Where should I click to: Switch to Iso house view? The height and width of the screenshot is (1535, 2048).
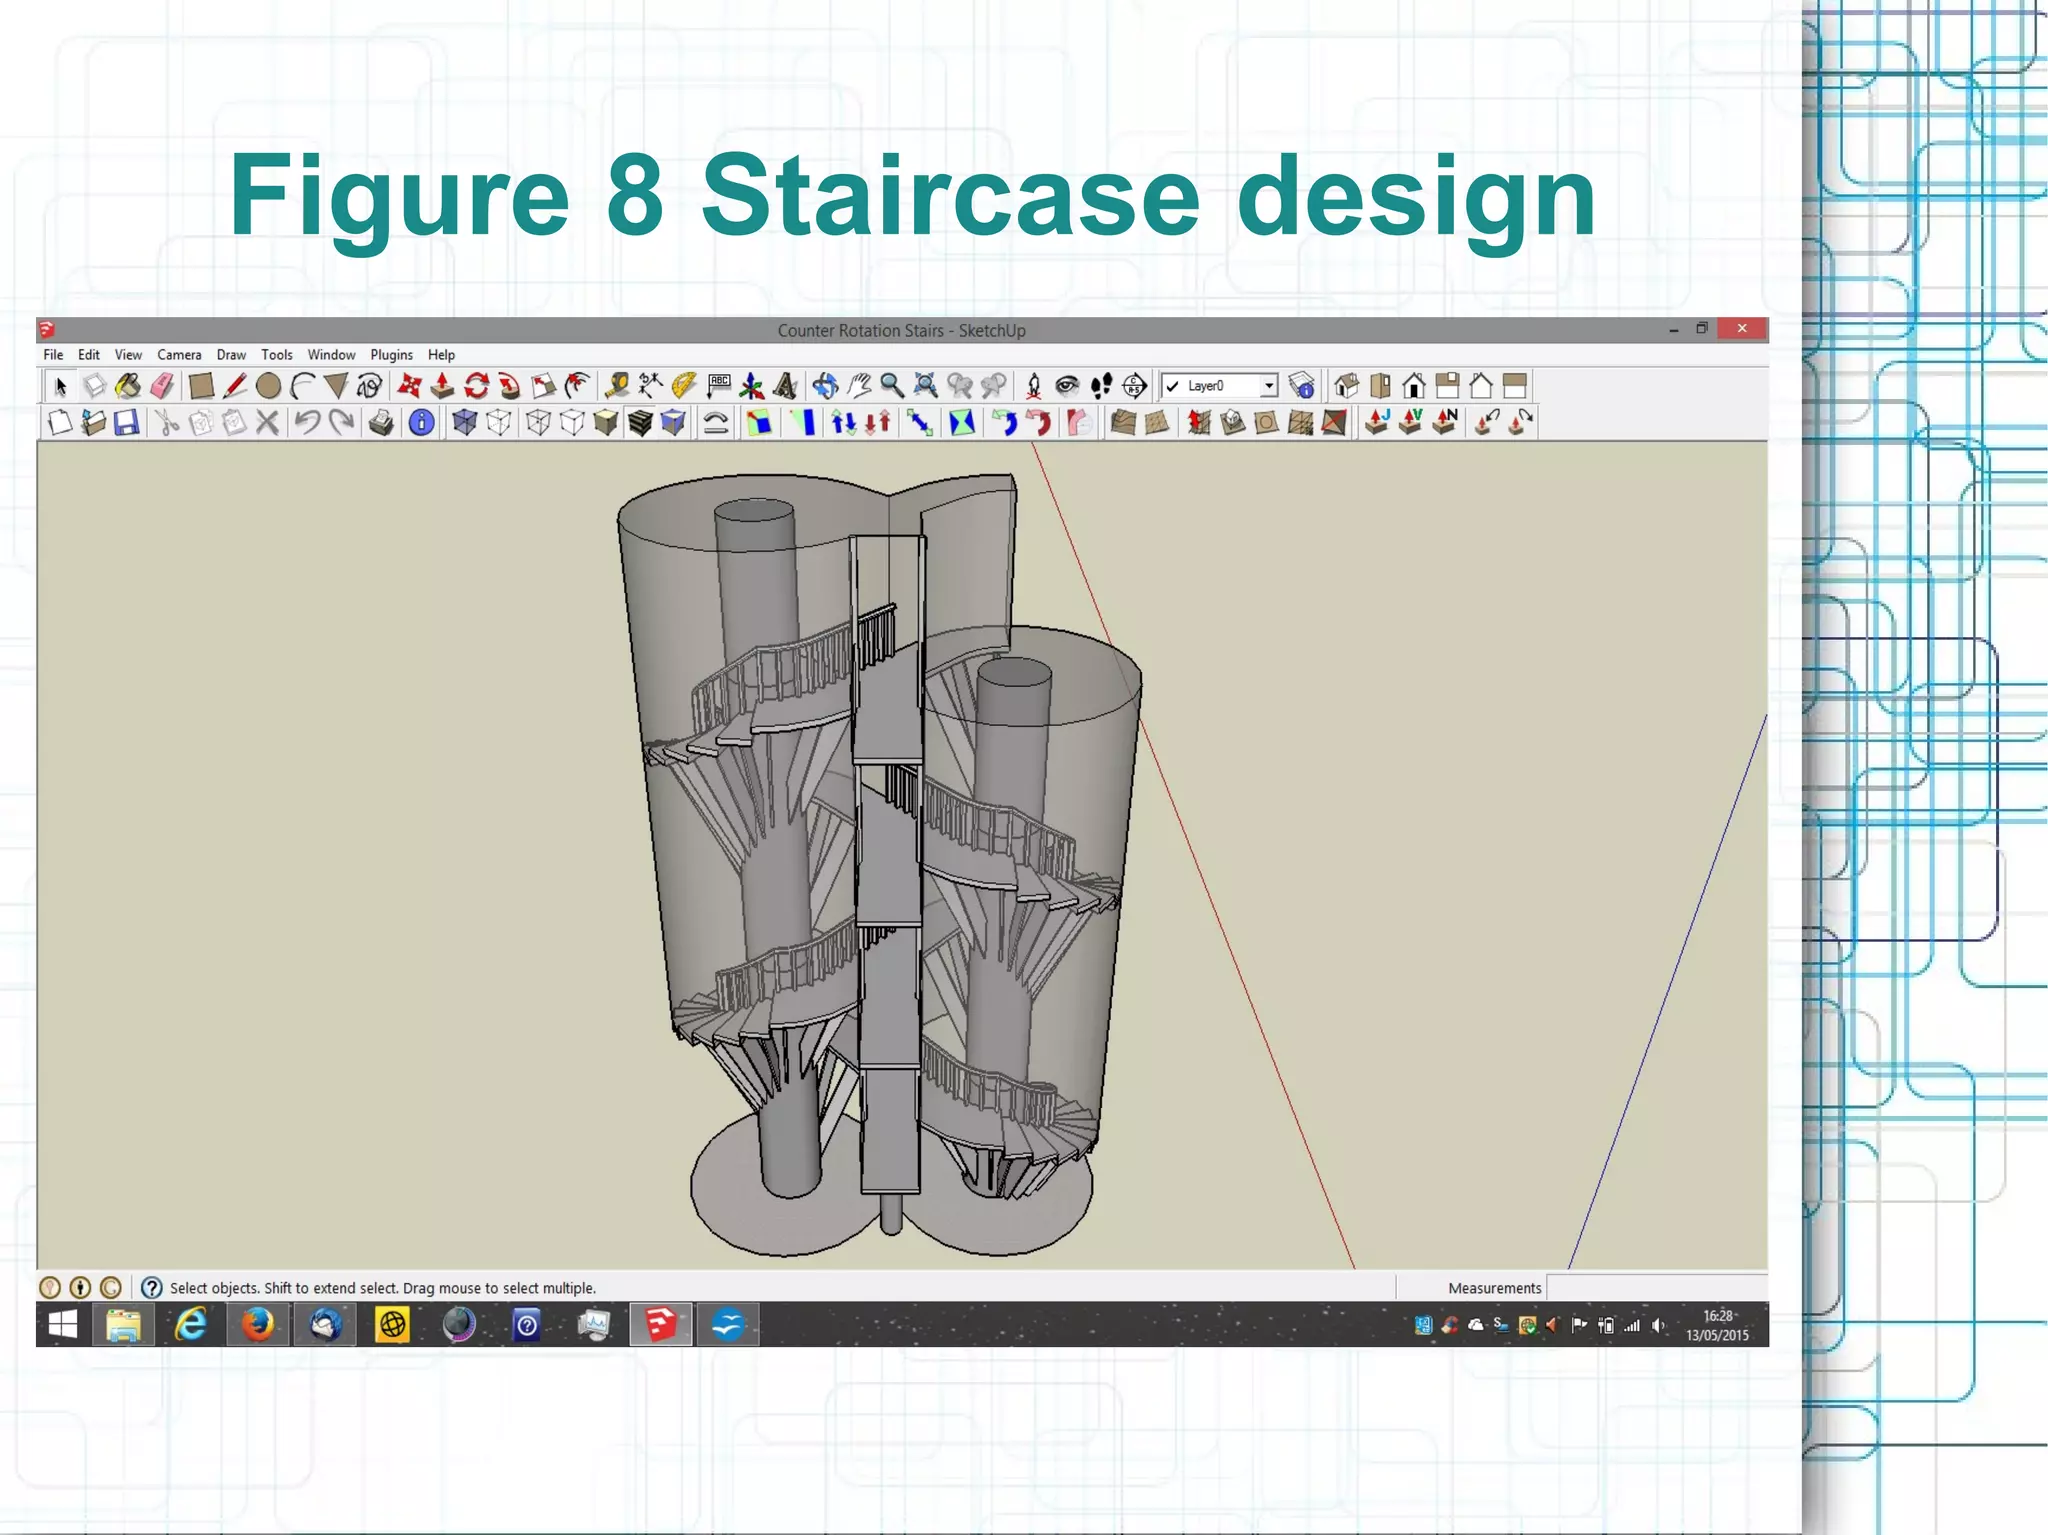coord(1346,386)
